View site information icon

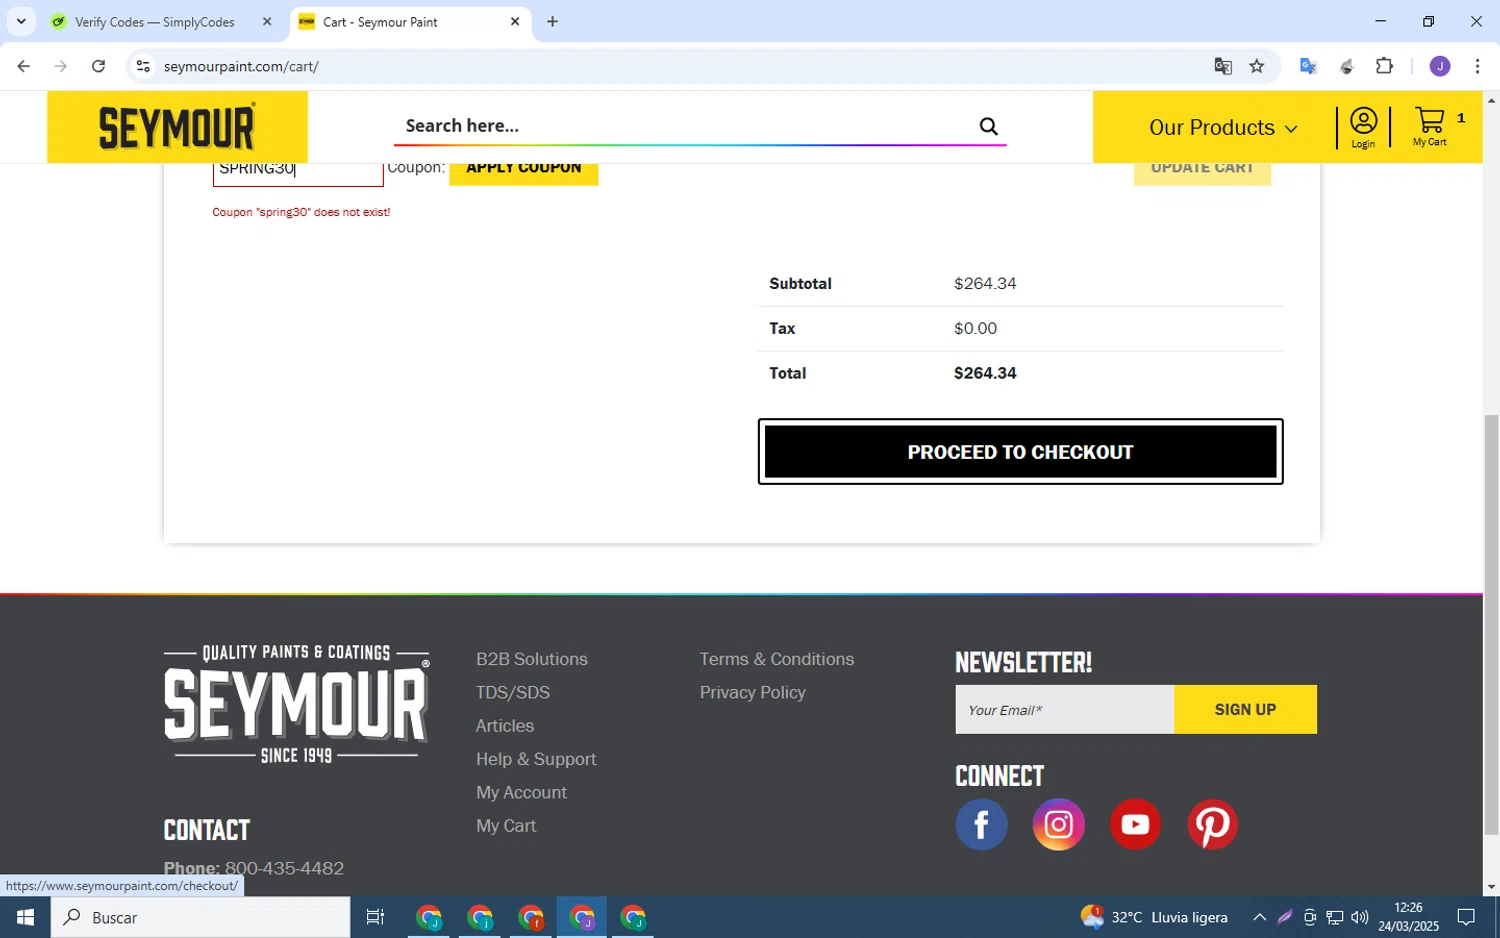coord(143,66)
